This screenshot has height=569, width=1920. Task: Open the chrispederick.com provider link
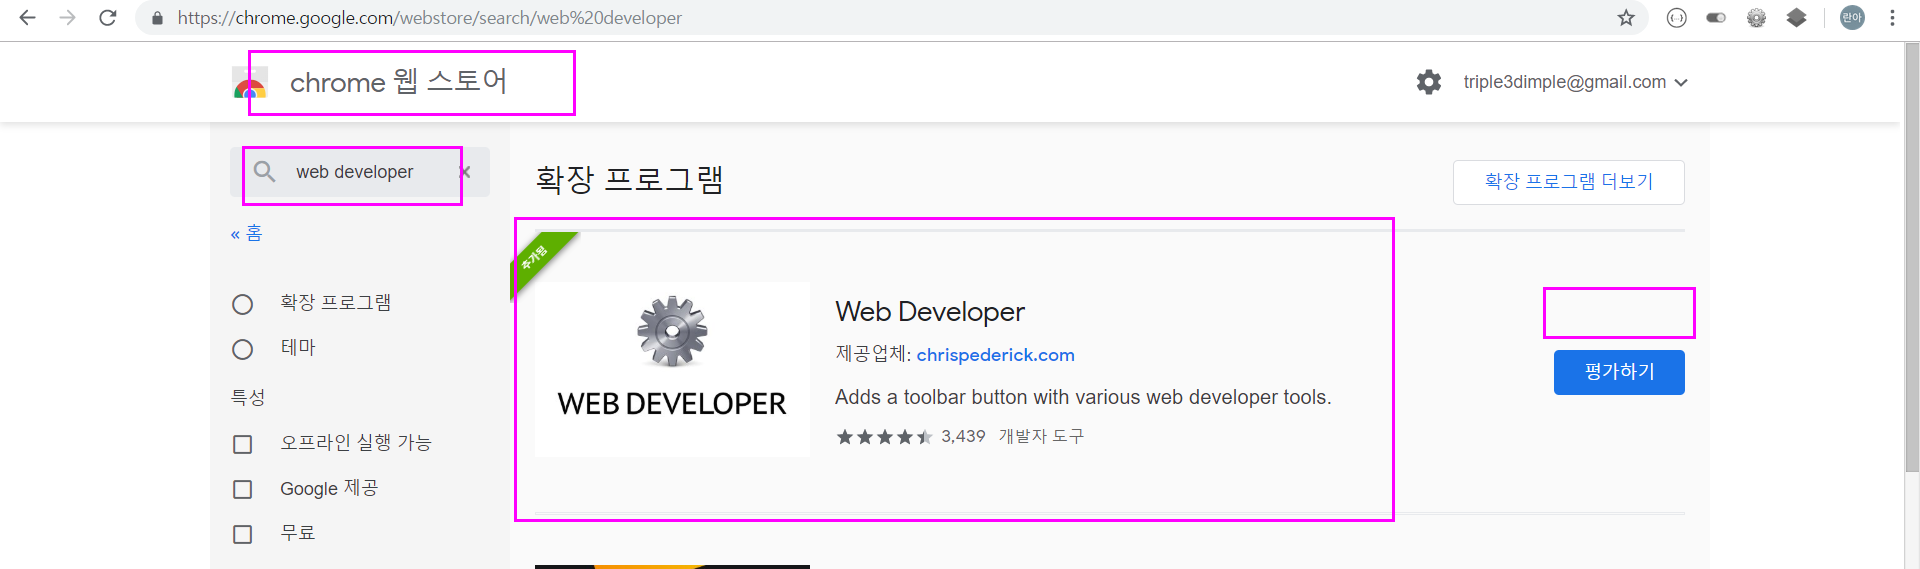pyautogui.click(x=995, y=355)
